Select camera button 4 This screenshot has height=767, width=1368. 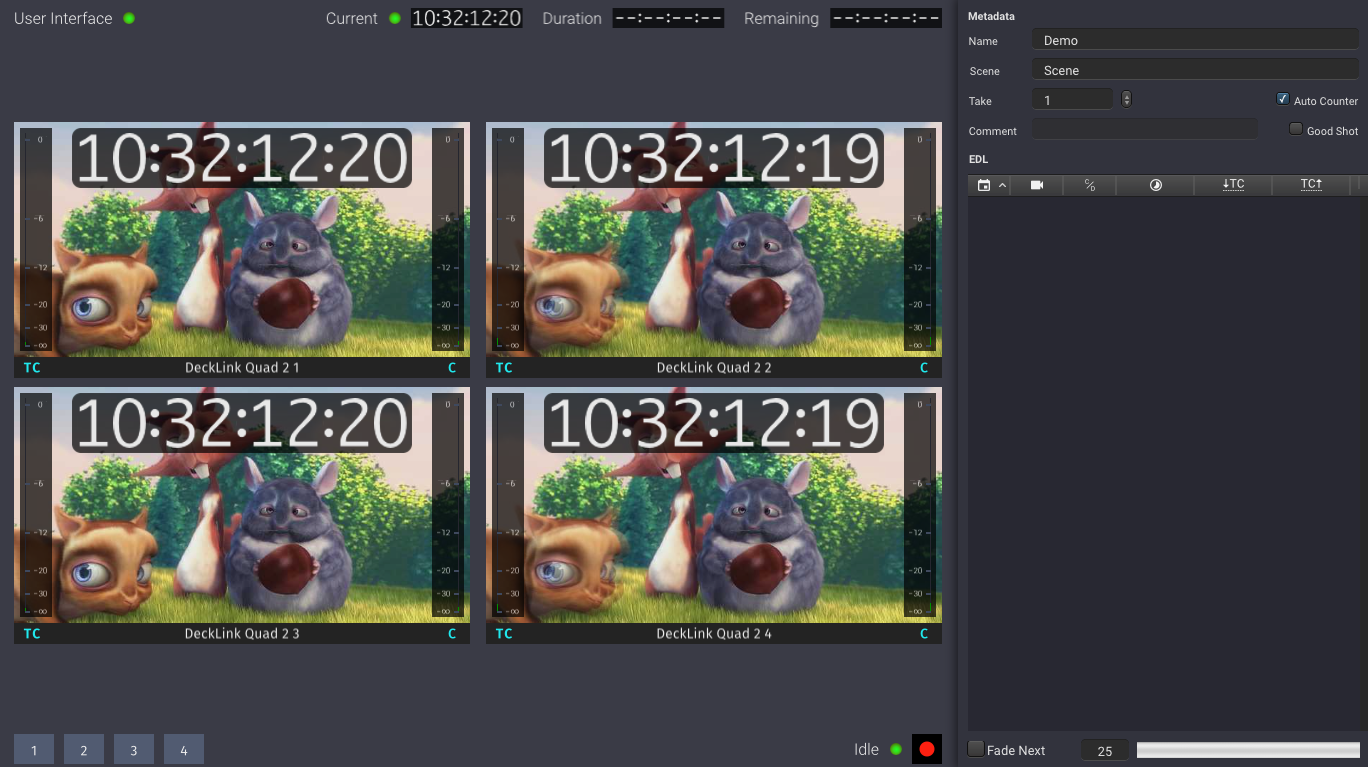point(184,750)
